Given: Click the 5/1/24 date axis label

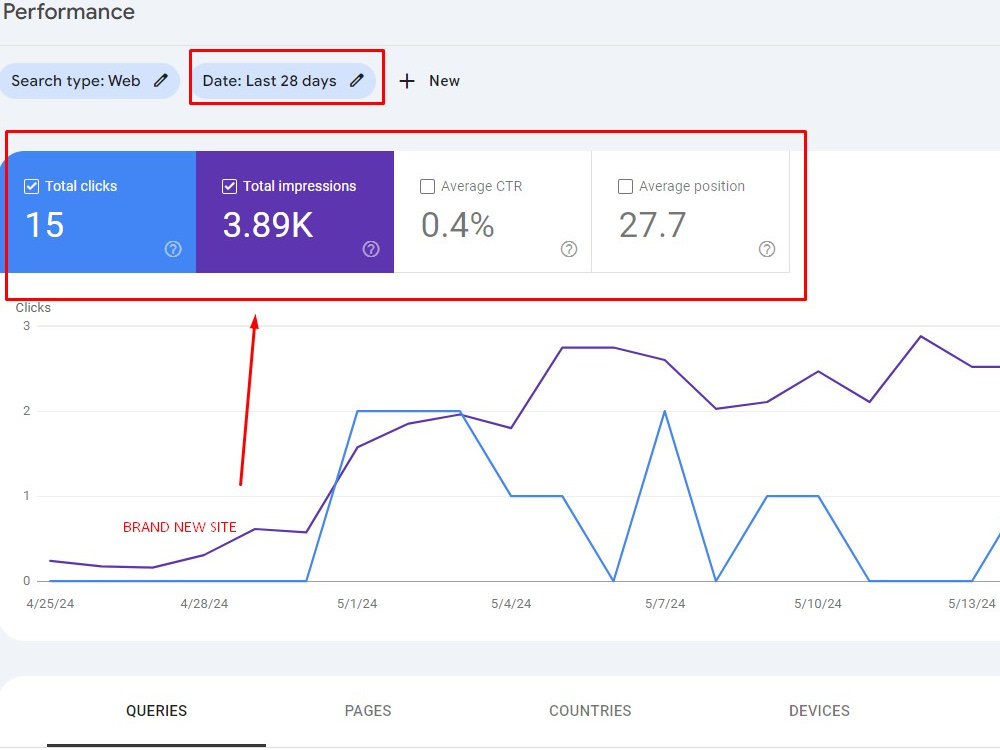Looking at the screenshot, I should pyautogui.click(x=357, y=603).
